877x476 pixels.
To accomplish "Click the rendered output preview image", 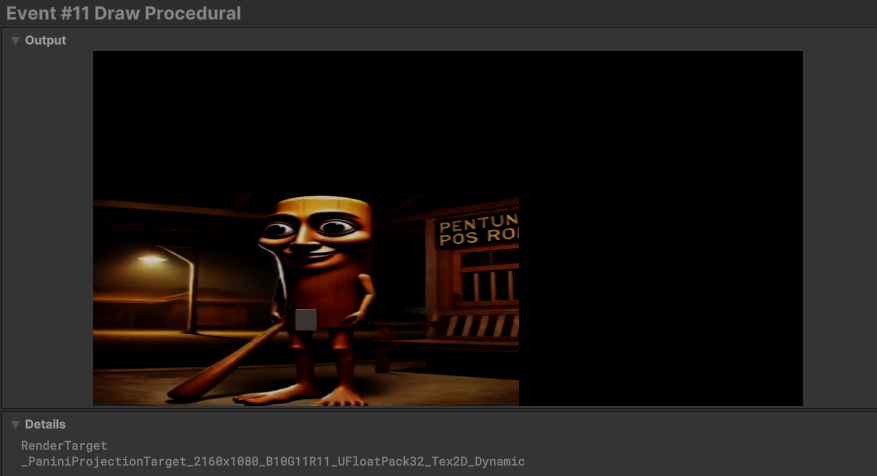I will point(447,228).
